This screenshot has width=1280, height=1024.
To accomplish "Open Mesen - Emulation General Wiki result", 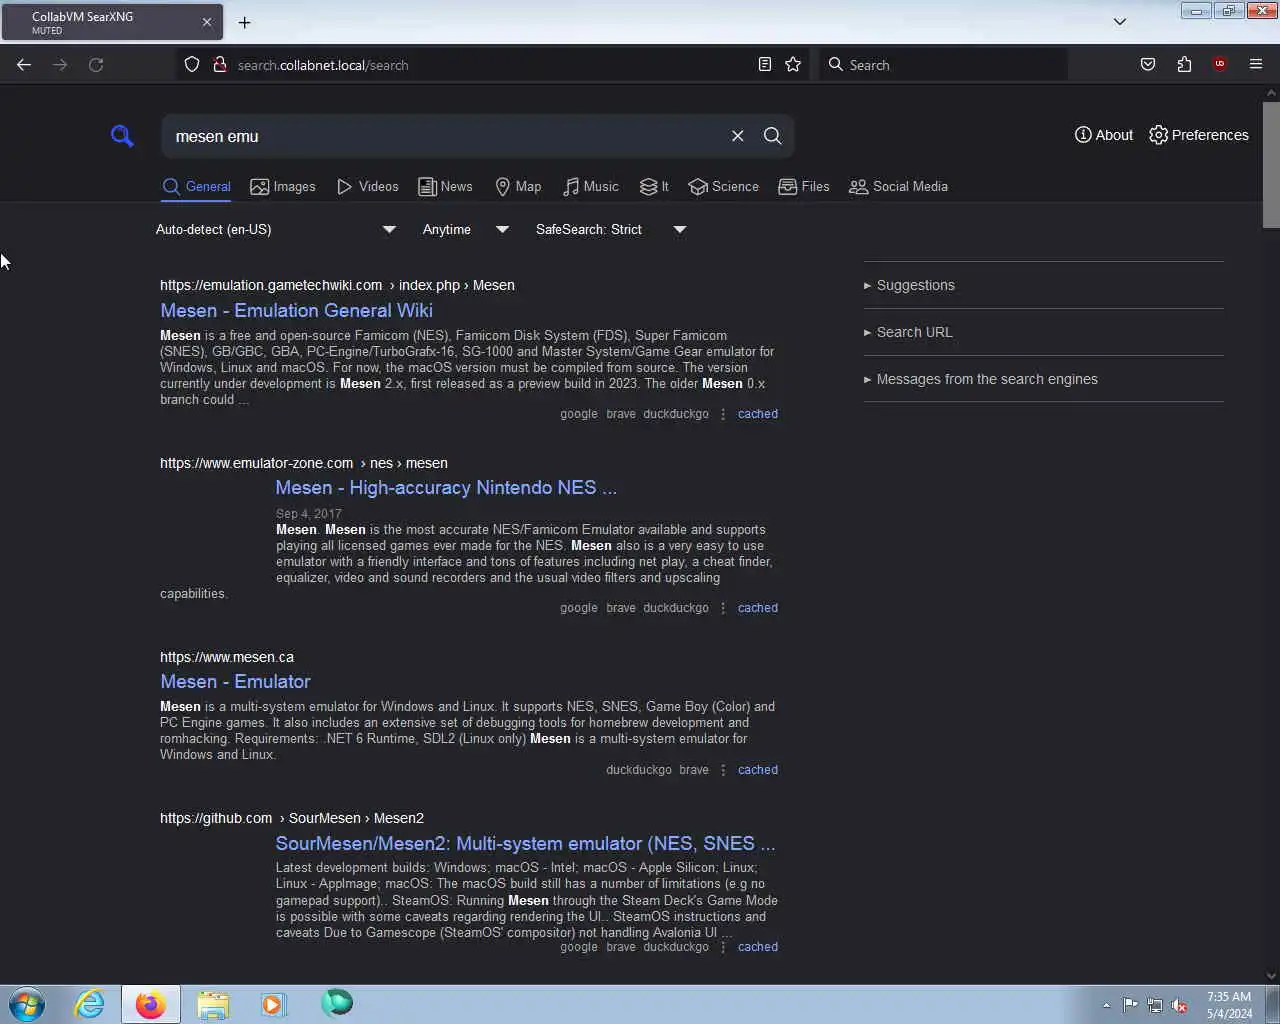I will tap(296, 311).
